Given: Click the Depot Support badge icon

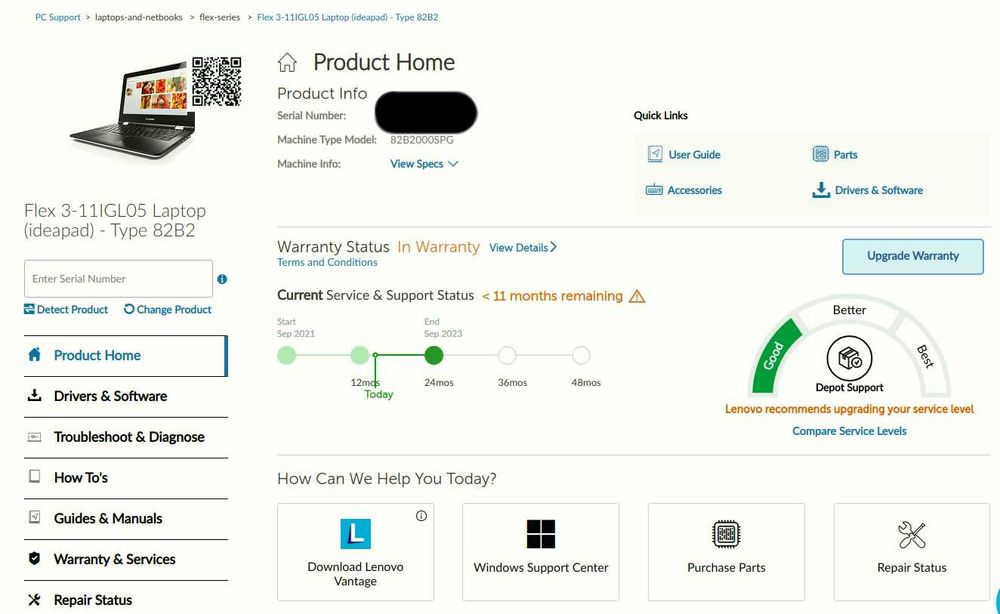Looking at the screenshot, I should pyautogui.click(x=850, y=358).
